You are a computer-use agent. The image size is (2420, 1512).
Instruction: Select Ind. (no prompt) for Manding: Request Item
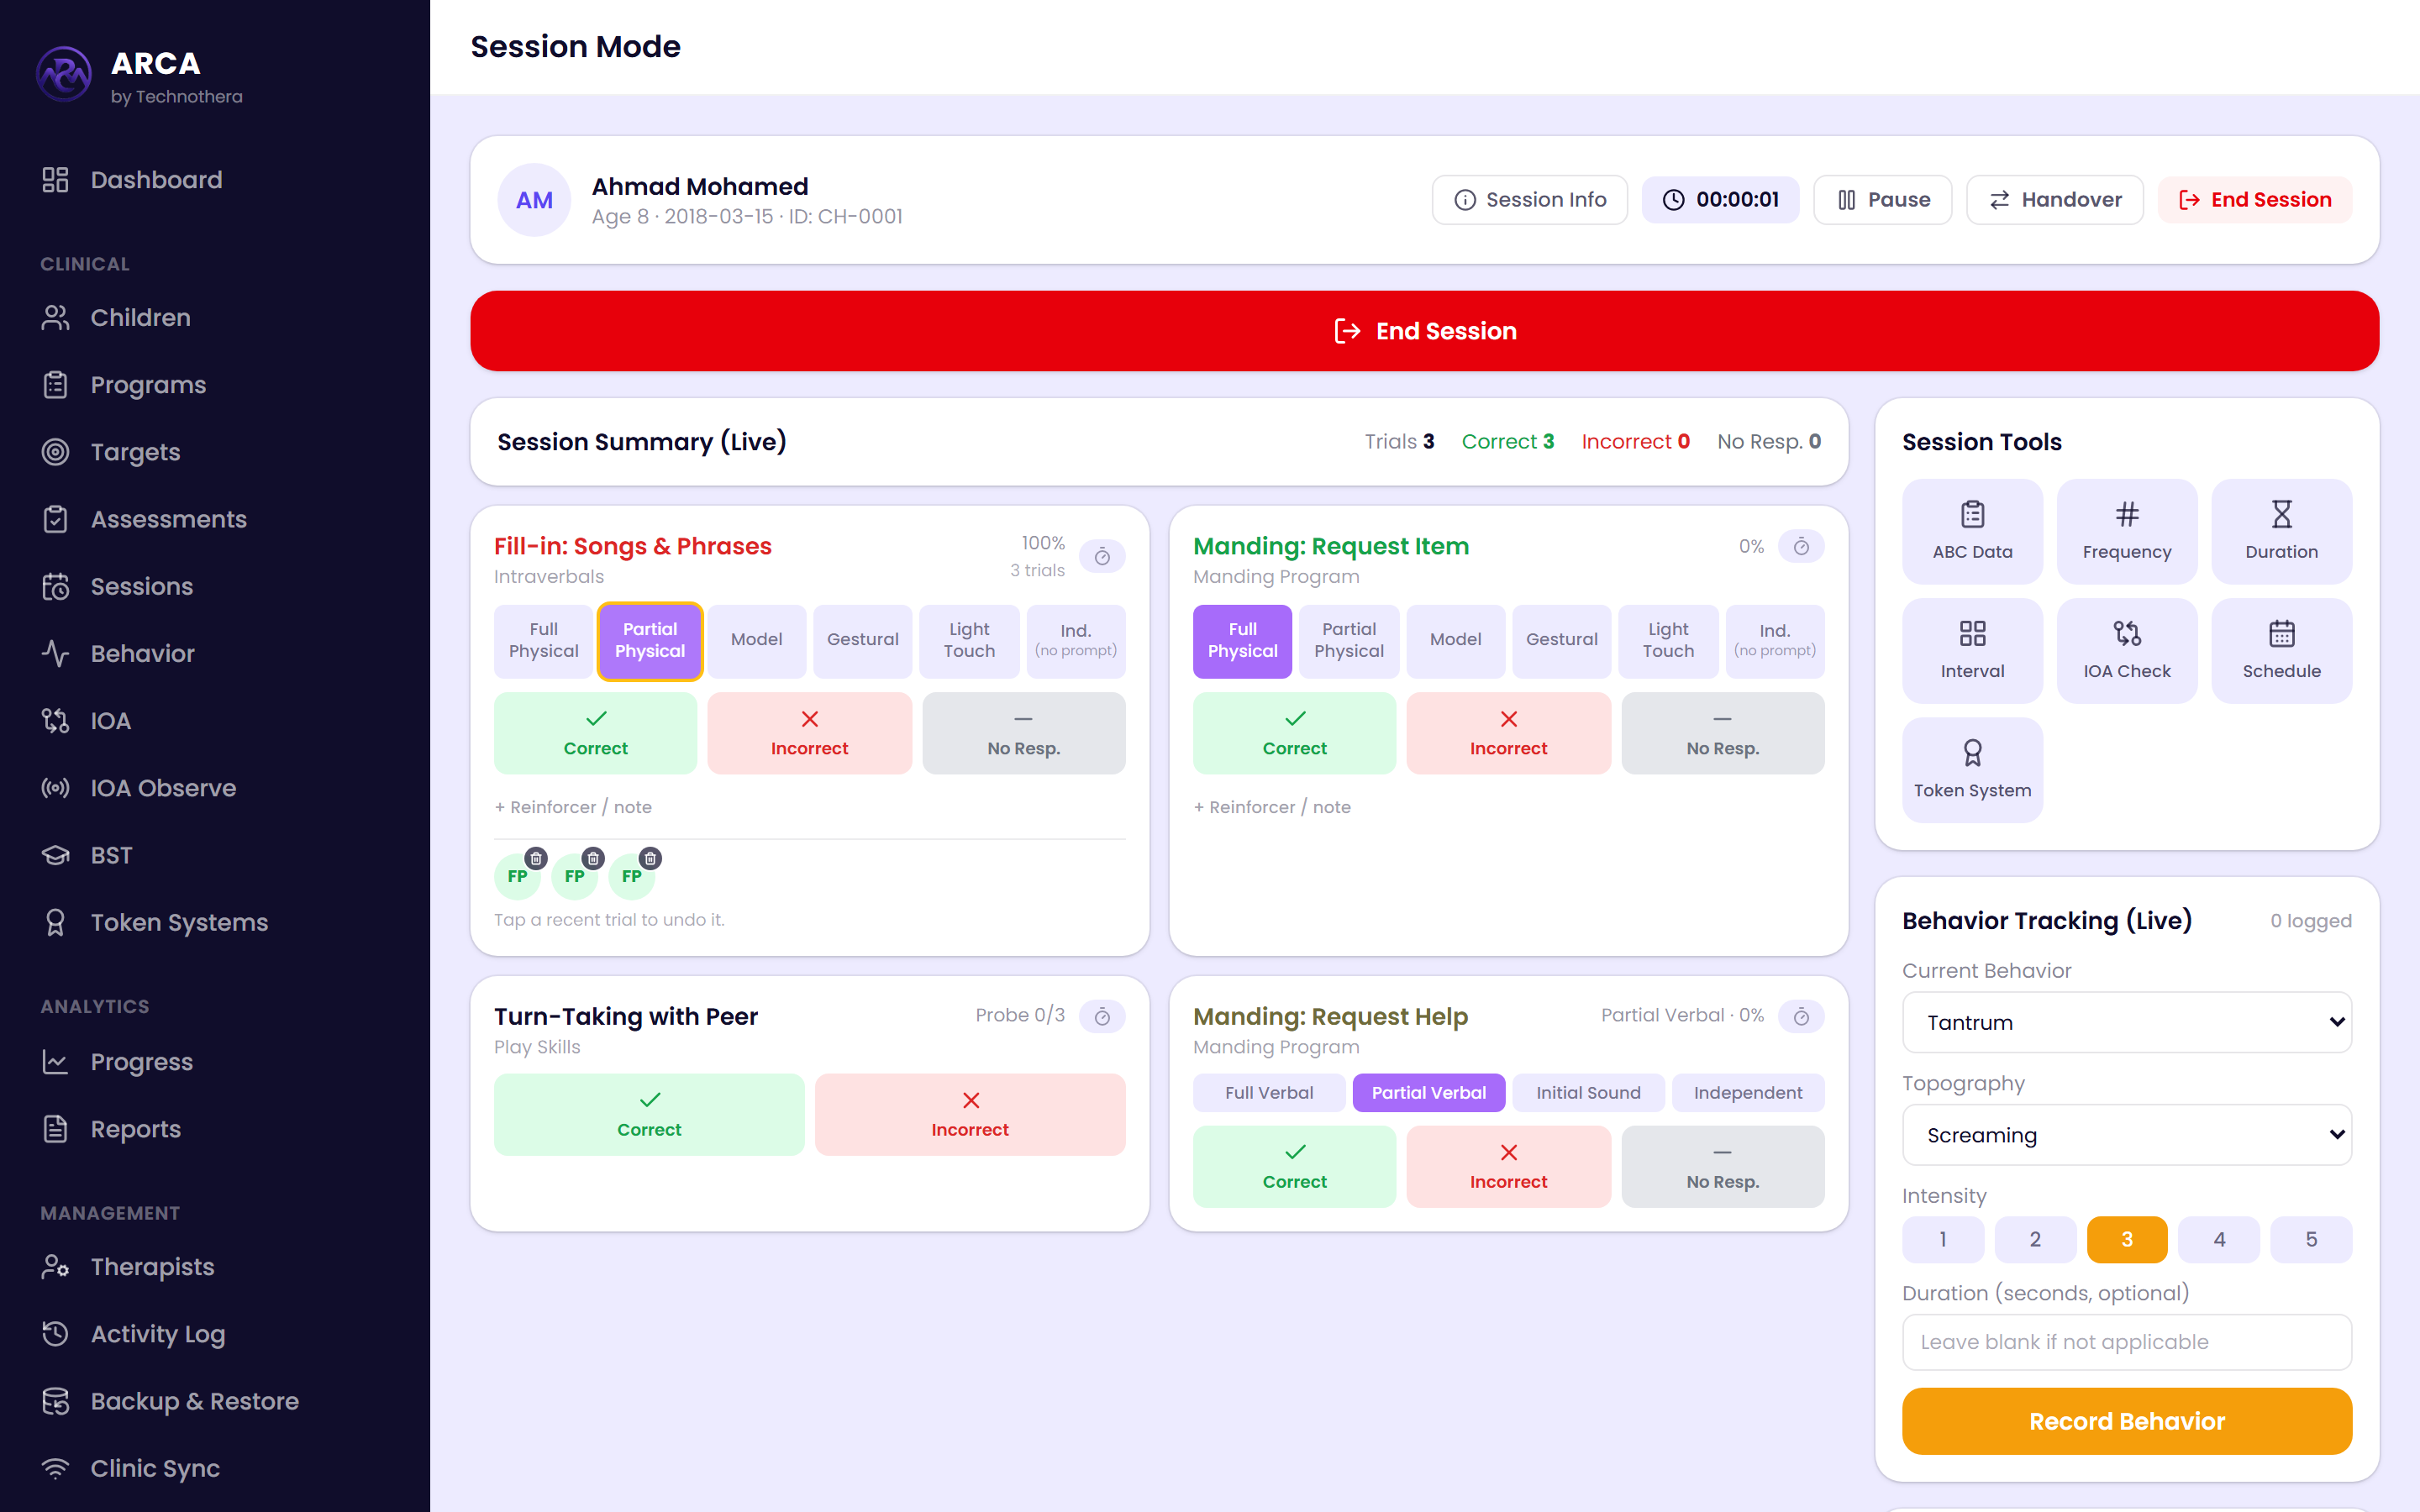point(1775,640)
